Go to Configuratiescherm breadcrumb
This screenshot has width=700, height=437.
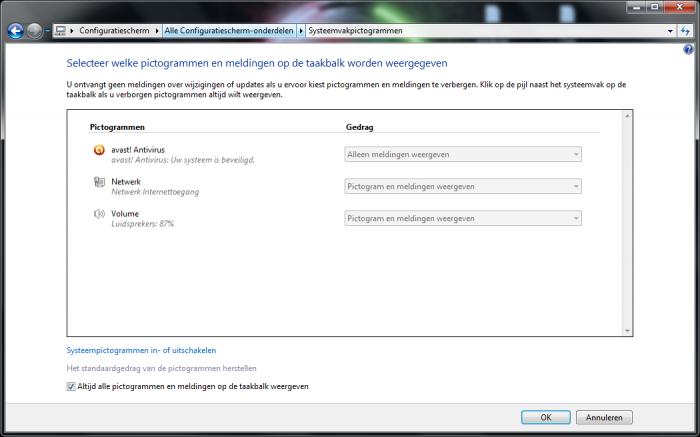pyautogui.click(x=114, y=31)
